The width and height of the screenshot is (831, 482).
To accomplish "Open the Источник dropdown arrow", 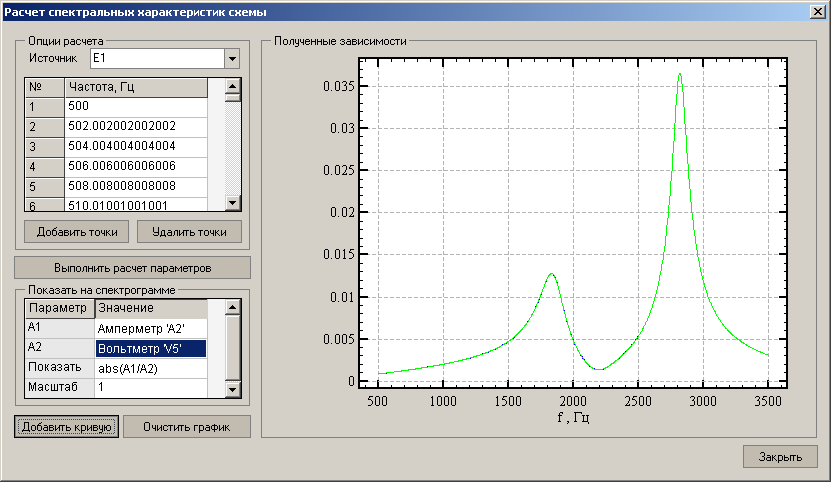I will click(233, 60).
